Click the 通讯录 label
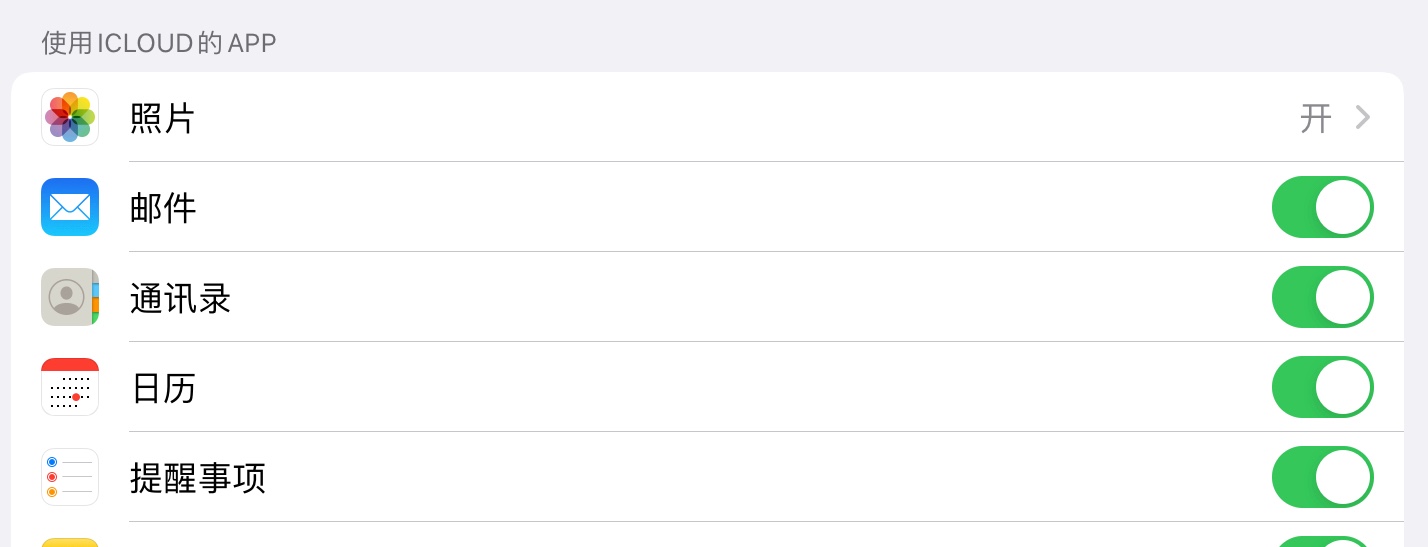 180,298
